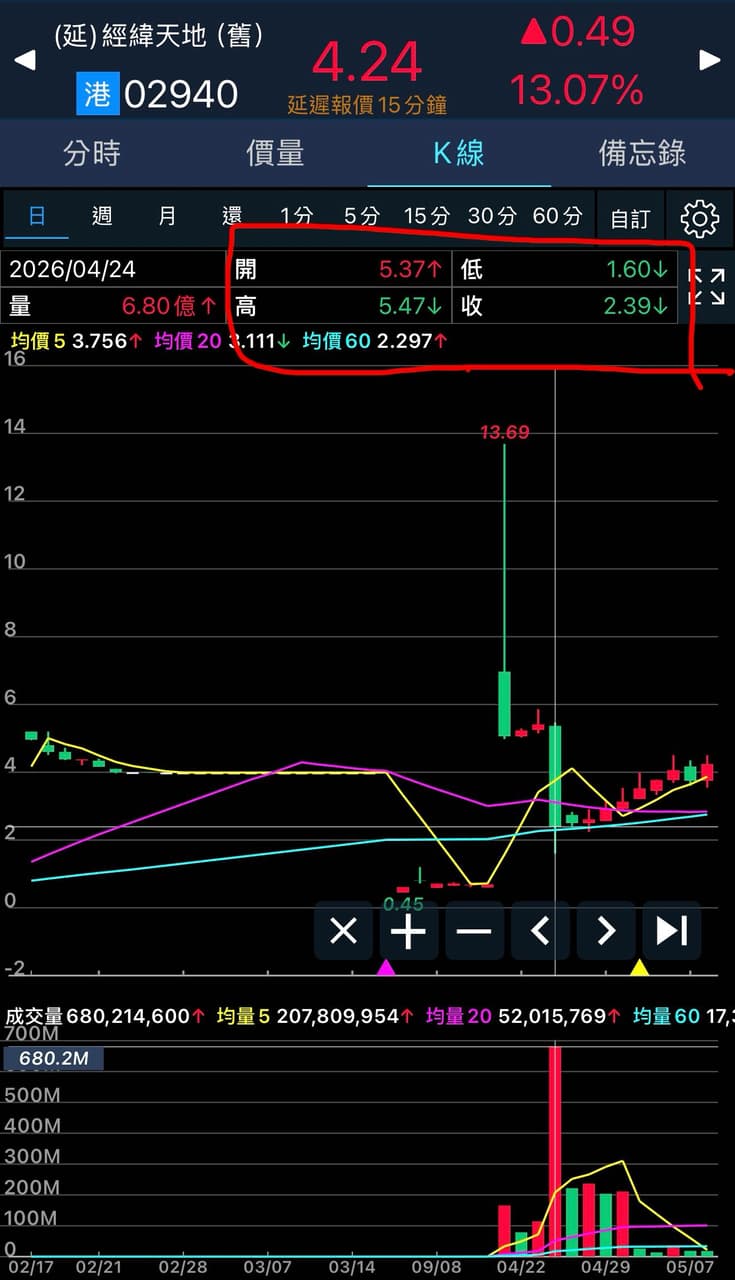Go to previous stock with left arrow
The width and height of the screenshot is (735, 1280).
25,60
